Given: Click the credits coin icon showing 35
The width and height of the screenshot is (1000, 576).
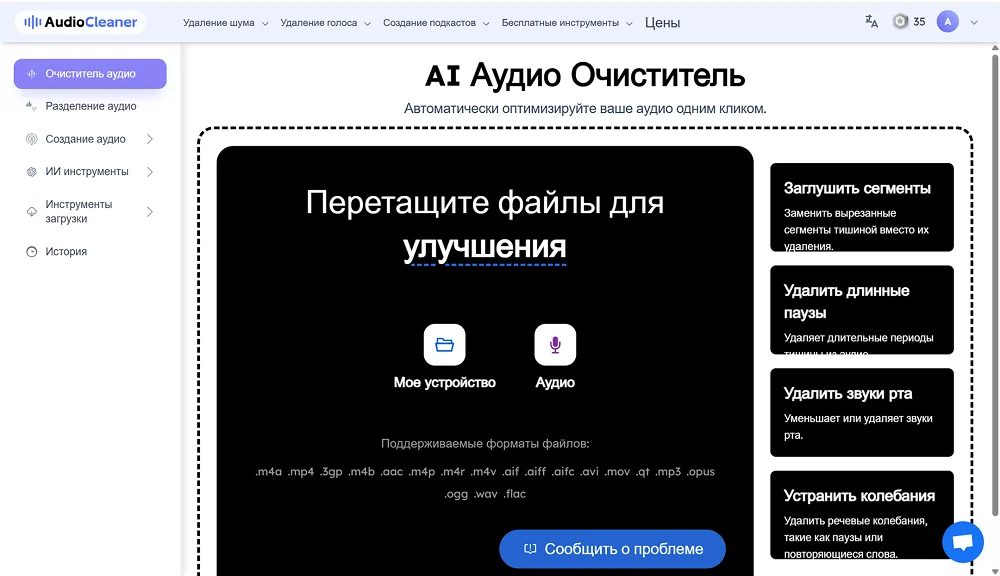Looking at the screenshot, I should (x=900, y=22).
